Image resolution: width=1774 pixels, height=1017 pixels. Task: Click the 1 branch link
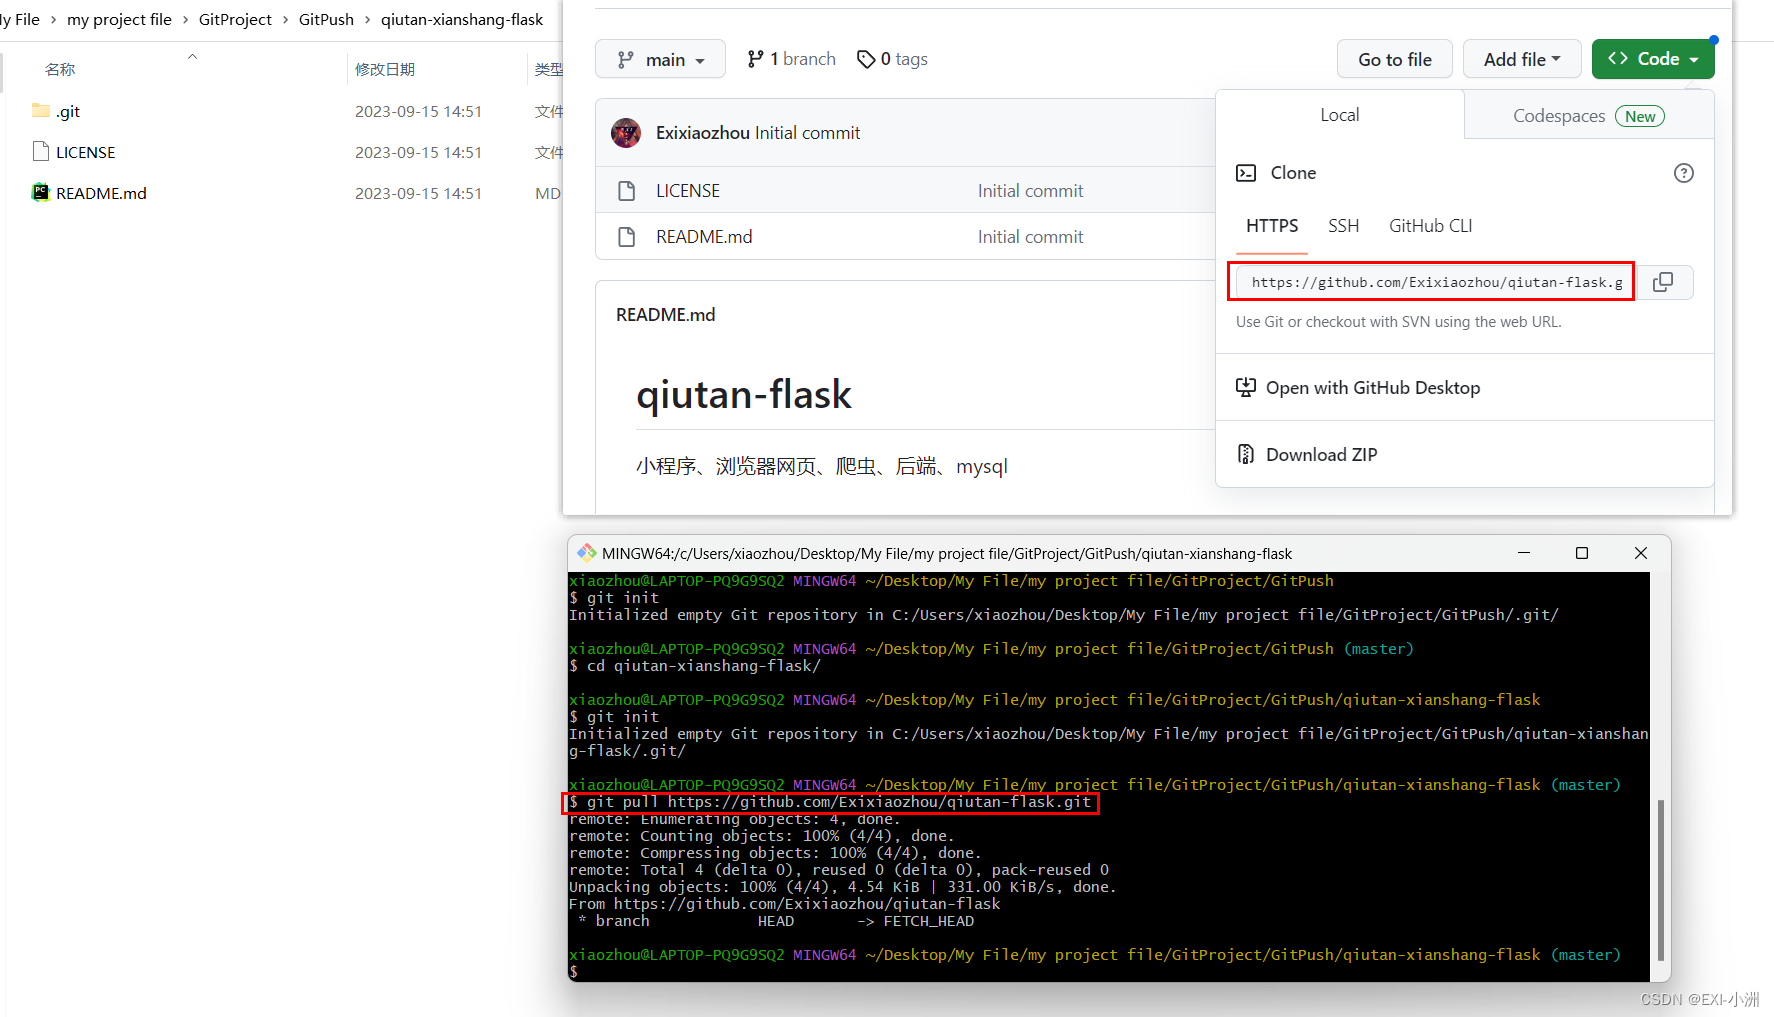[x=791, y=59]
